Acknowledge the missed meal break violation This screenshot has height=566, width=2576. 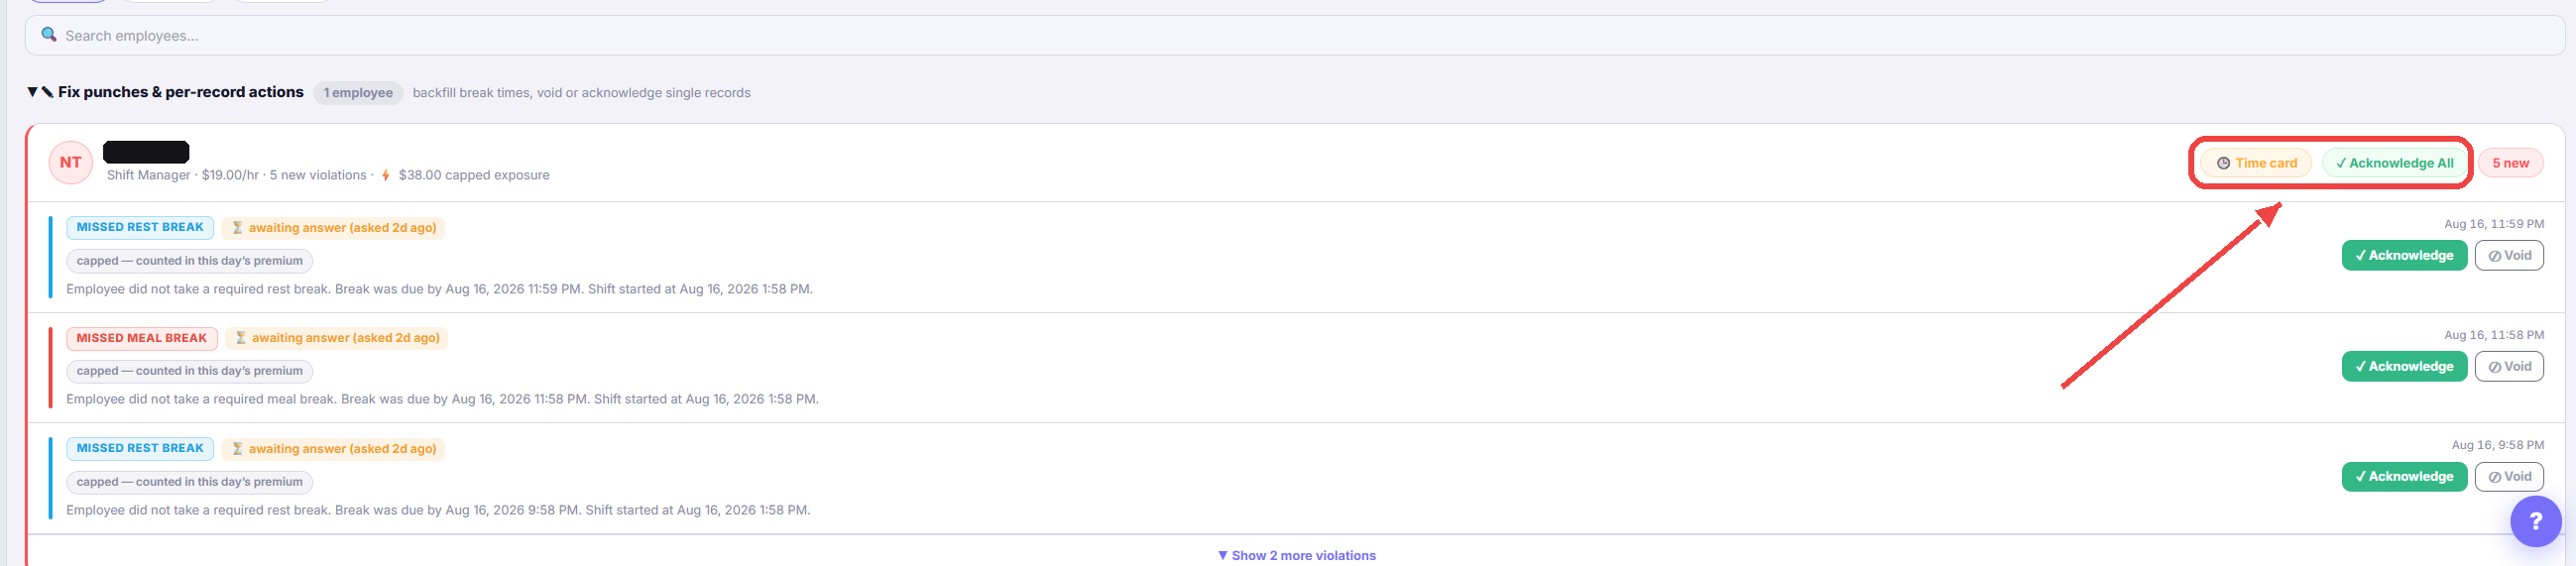click(2404, 366)
